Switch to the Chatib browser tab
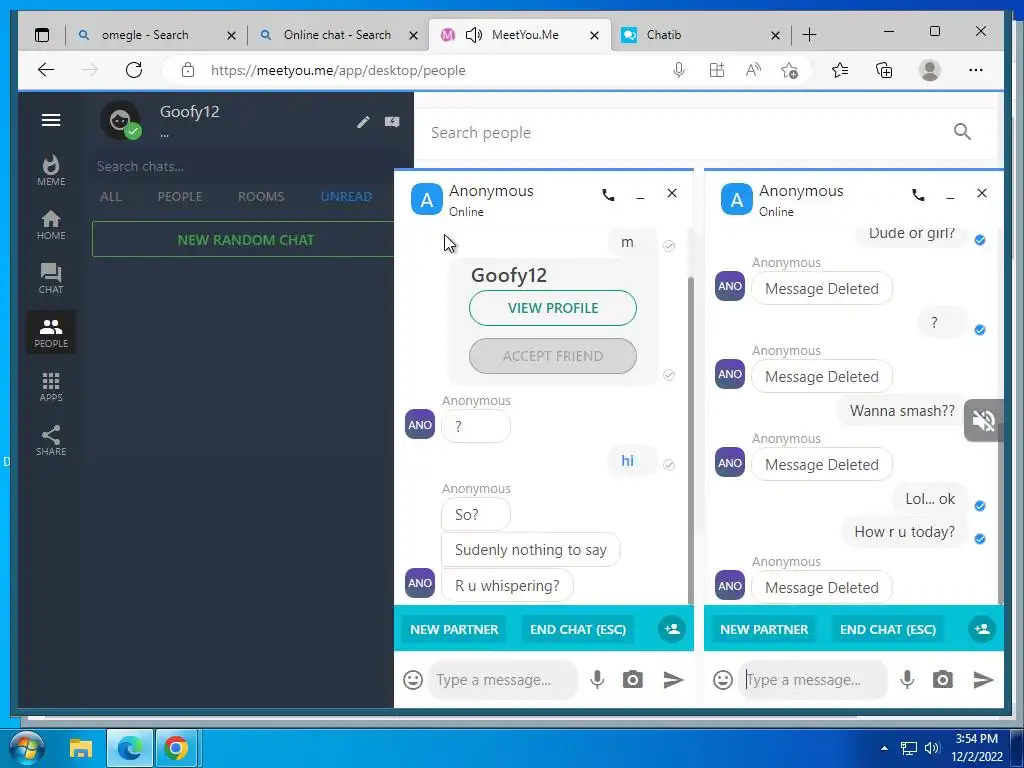This screenshot has height=768, width=1024. coord(700,35)
